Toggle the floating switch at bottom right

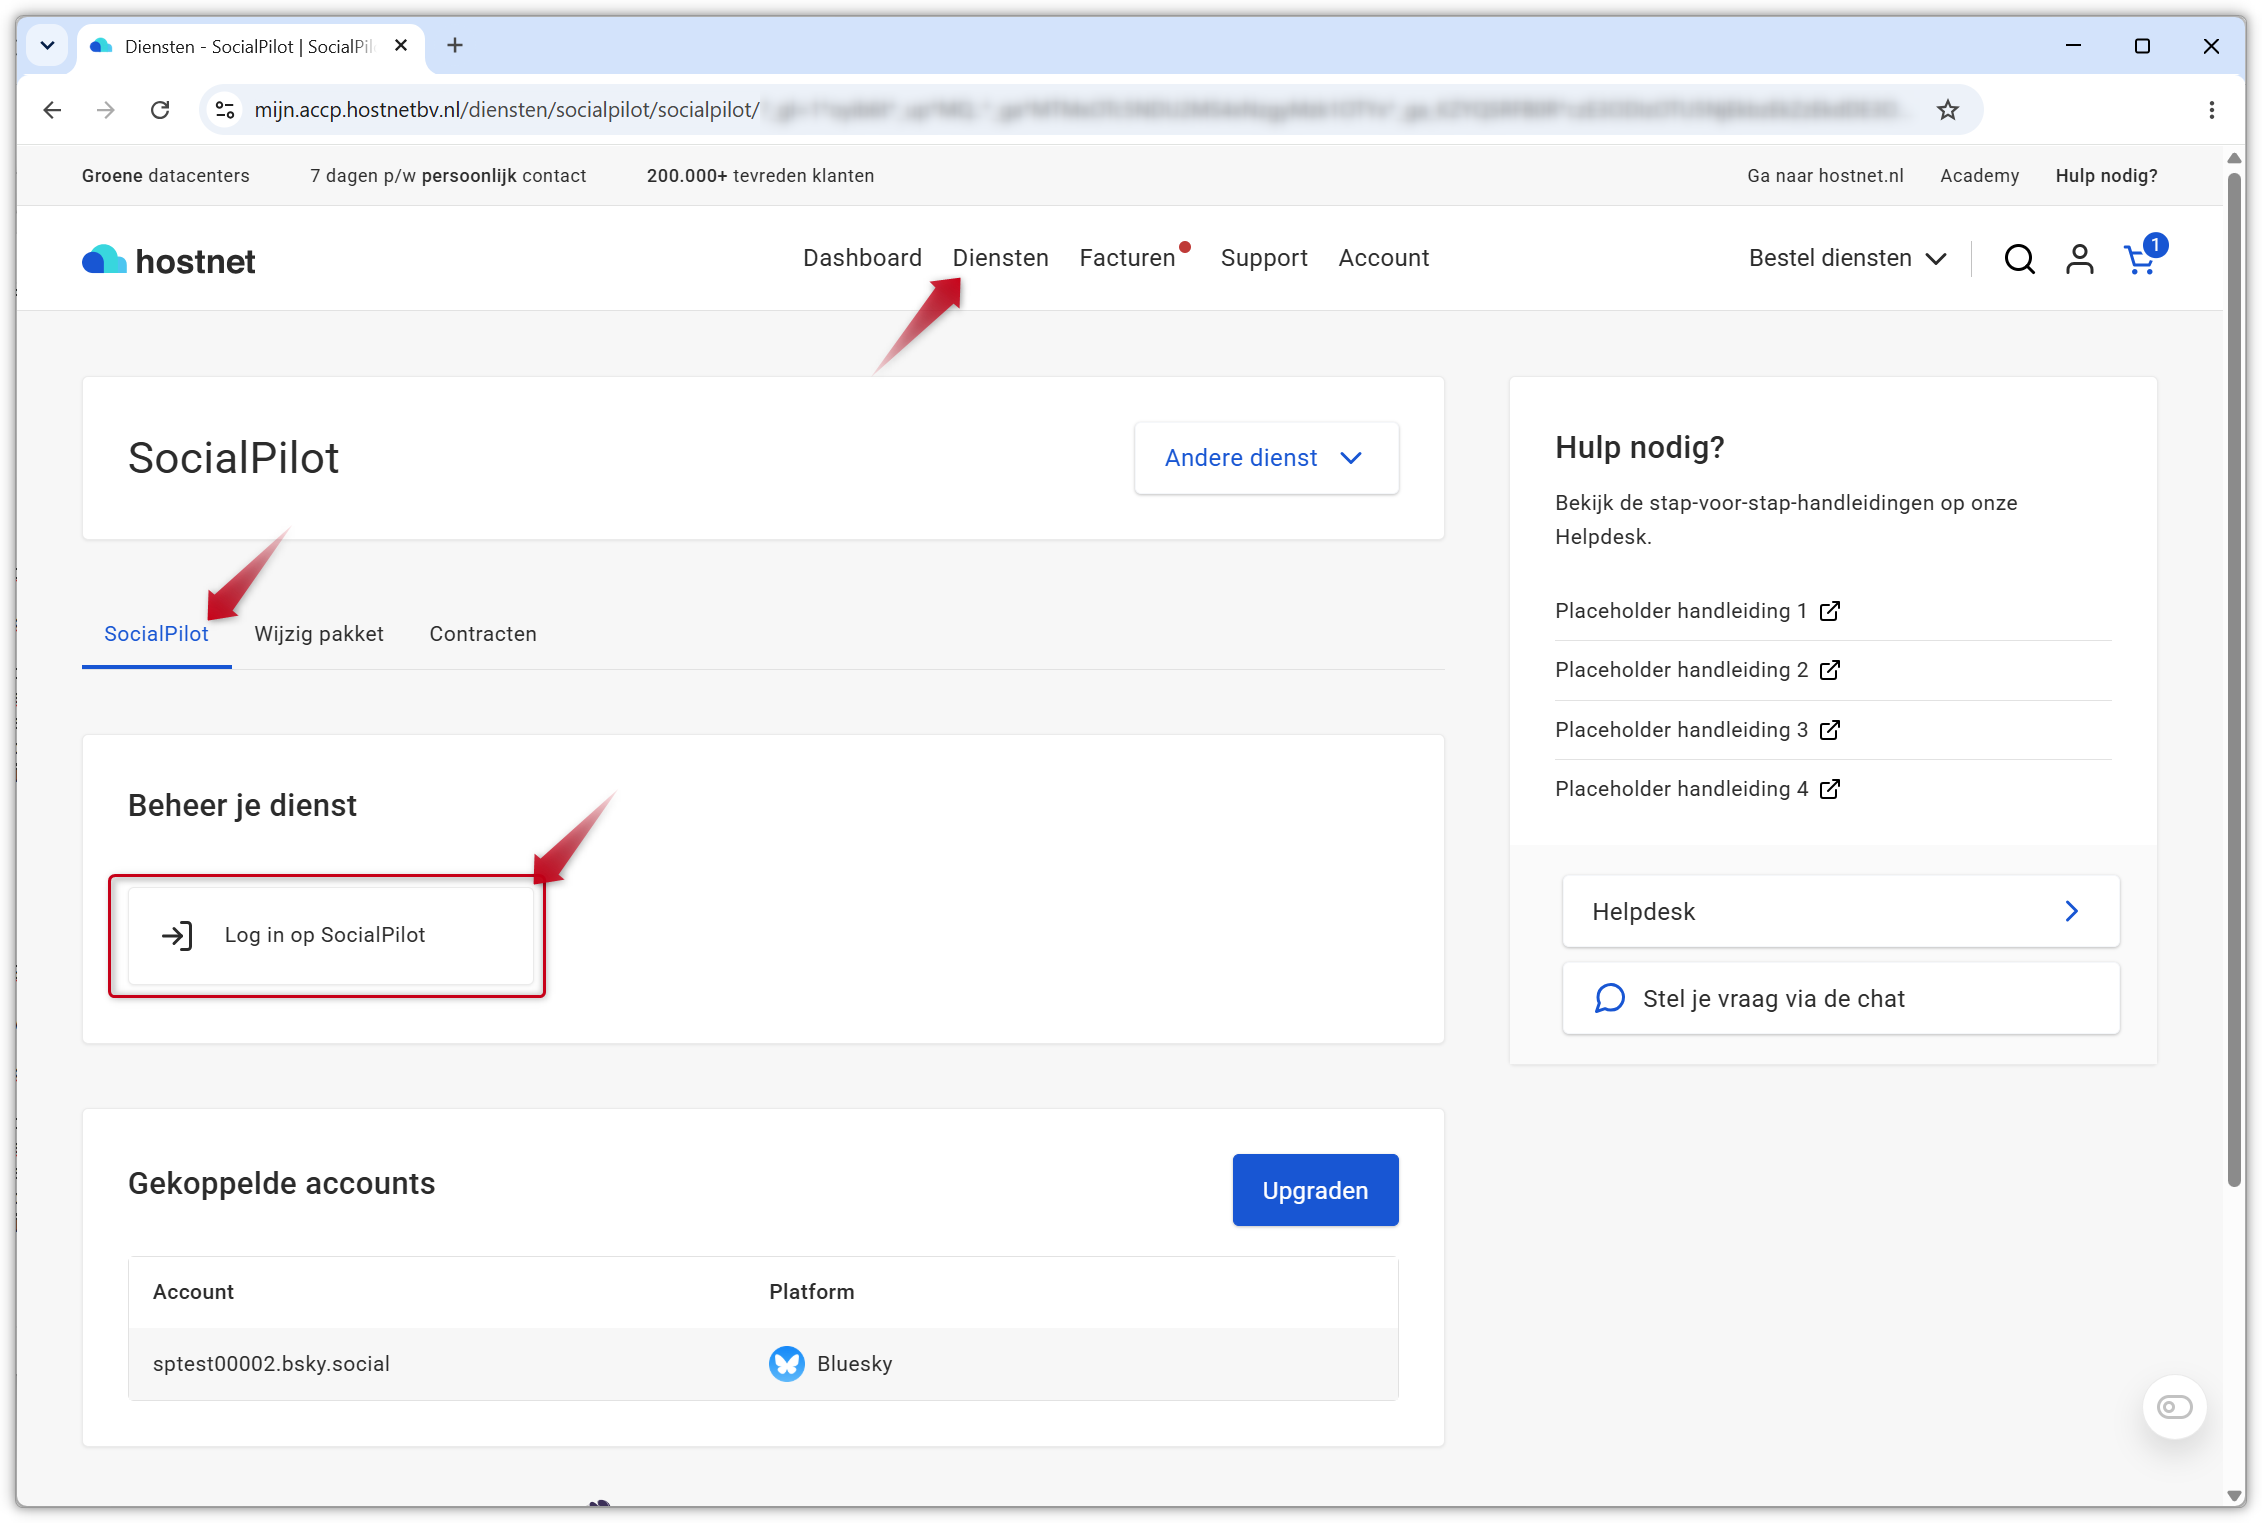pyautogui.click(x=2174, y=1407)
